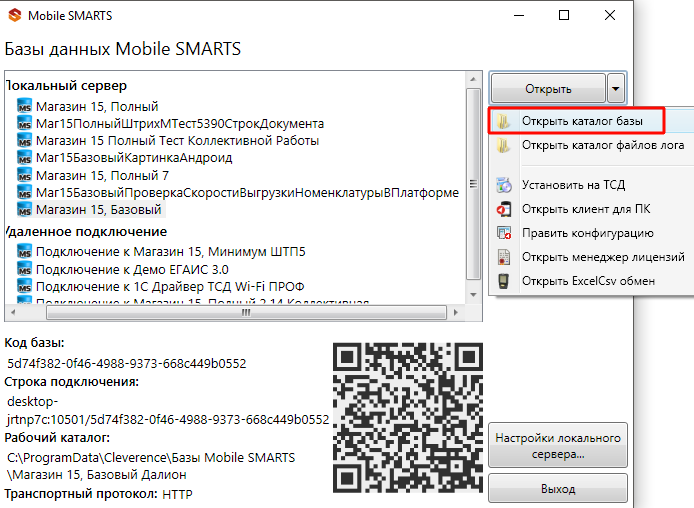
Task: Click database icon beside Магазин 15, Полный
Action: pyautogui.click(x=24, y=106)
